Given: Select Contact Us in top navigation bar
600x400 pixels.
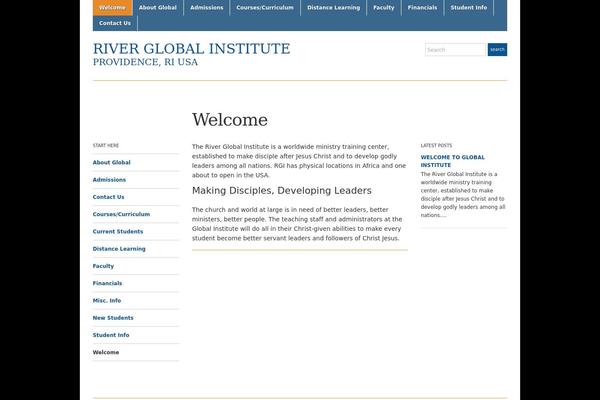Looking at the screenshot, I should pyautogui.click(x=115, y=23).
